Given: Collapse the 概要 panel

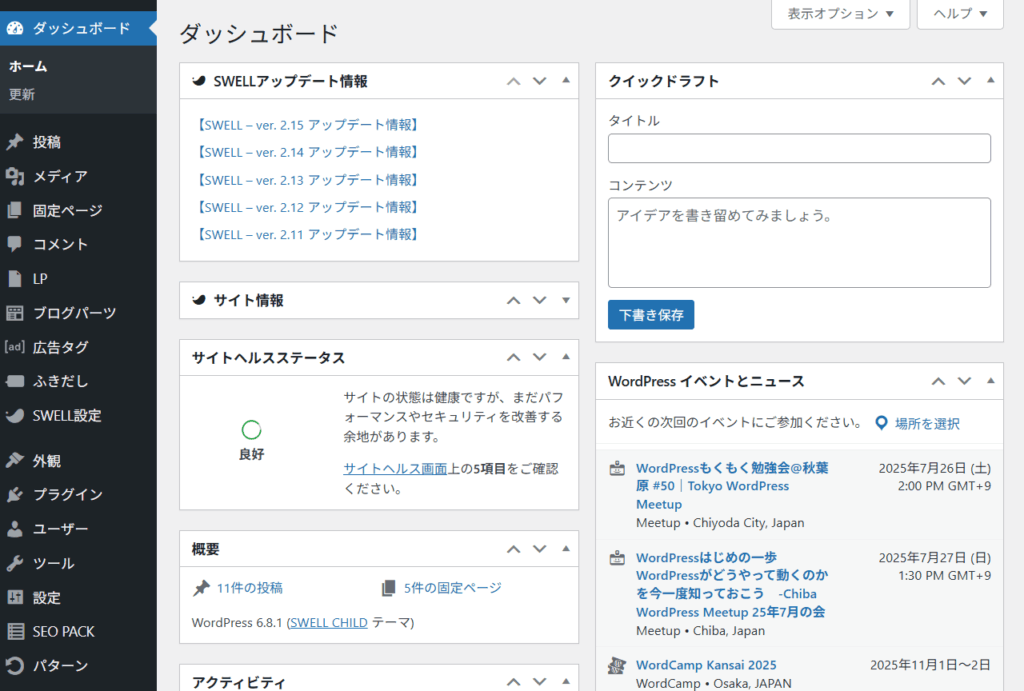Looking at the screenshot, I should 566,549.
